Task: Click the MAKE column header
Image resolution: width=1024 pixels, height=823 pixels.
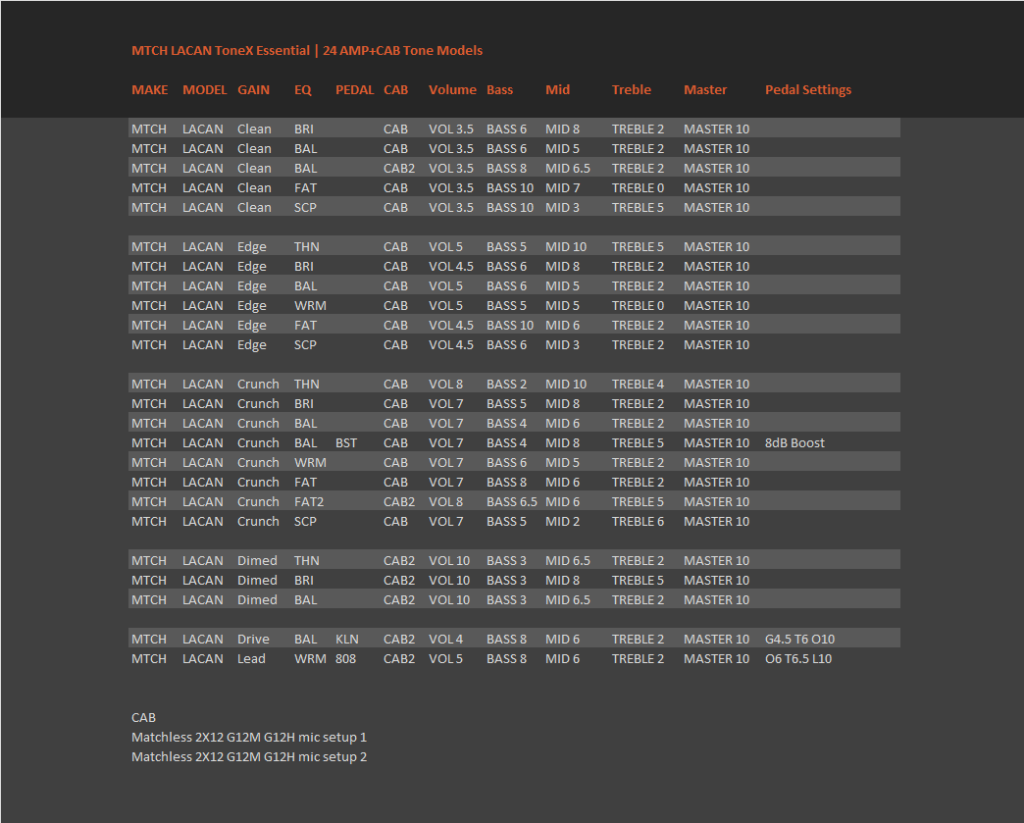Action: click(150, 90)
